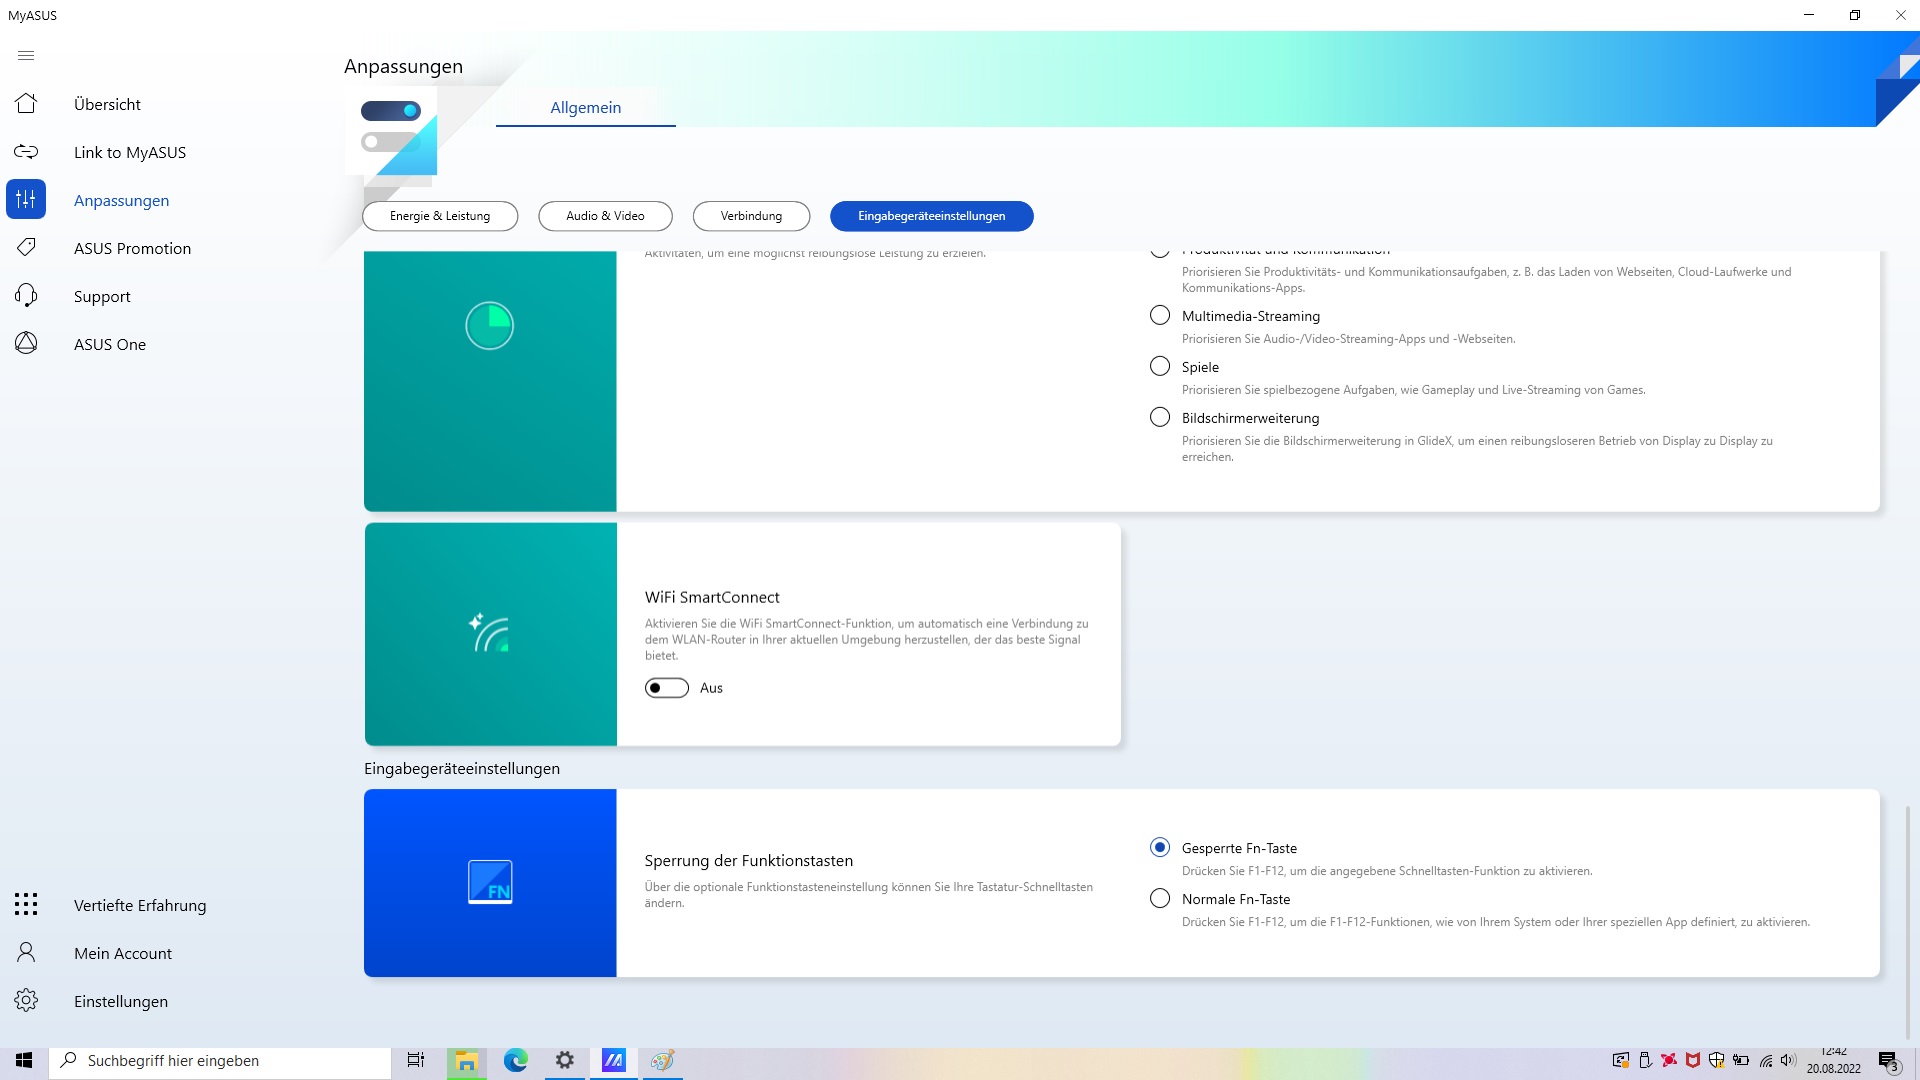This screenshot has width=1920, height=1080.
Task: Open Support via headset icon
Action: click(x=26, y=296)
